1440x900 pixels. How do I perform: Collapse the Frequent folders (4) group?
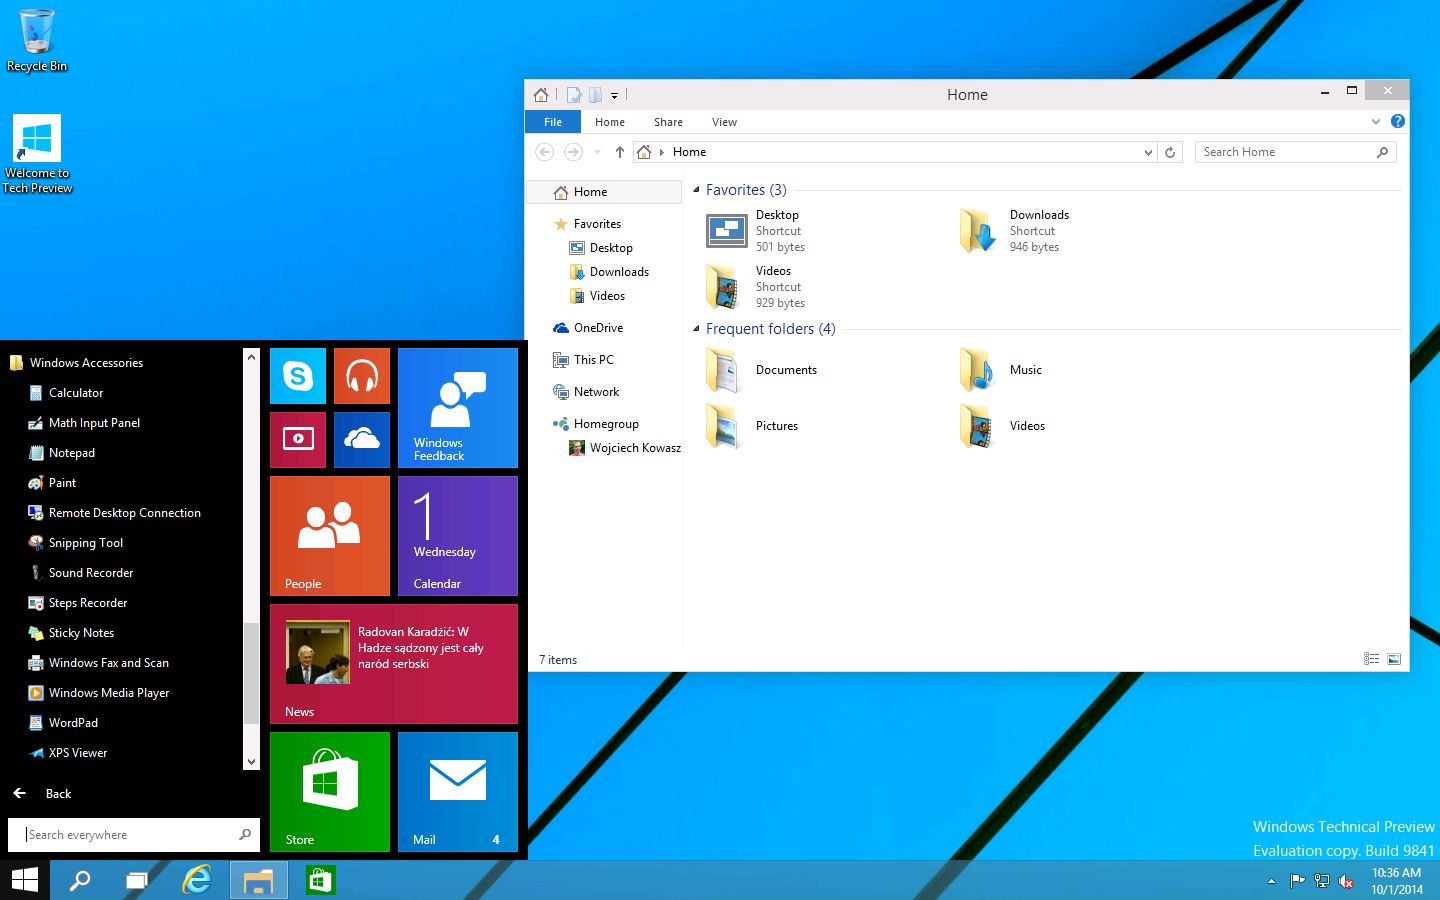(696, 328)
